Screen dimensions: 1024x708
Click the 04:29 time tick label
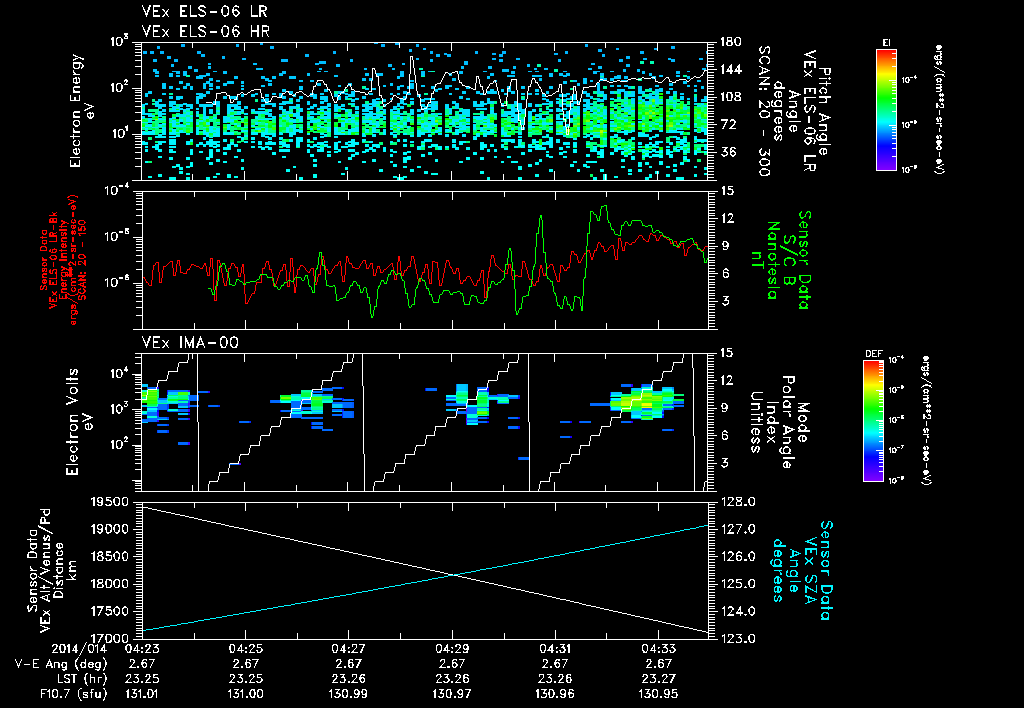tap(452, 649)
